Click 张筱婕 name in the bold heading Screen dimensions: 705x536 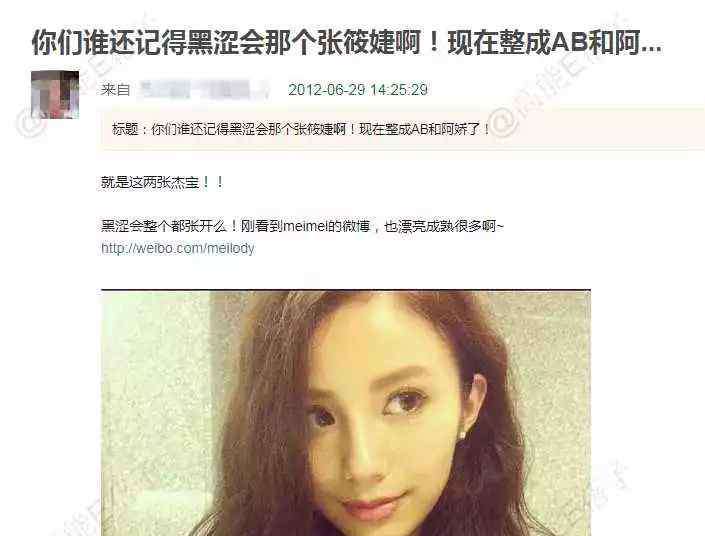356,42
